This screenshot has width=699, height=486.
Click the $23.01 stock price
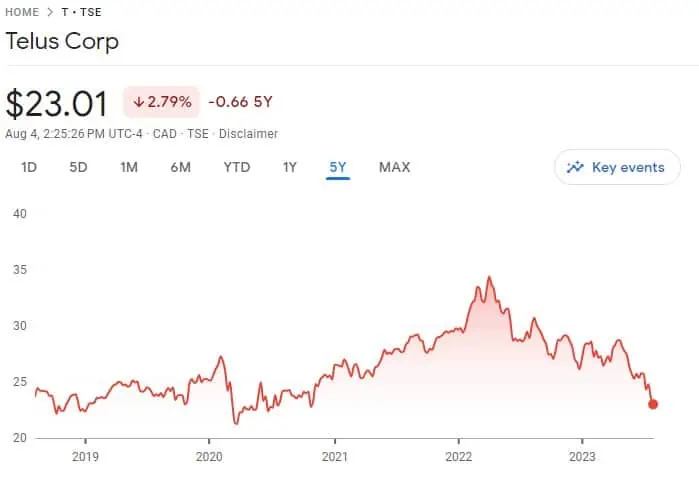57,103
